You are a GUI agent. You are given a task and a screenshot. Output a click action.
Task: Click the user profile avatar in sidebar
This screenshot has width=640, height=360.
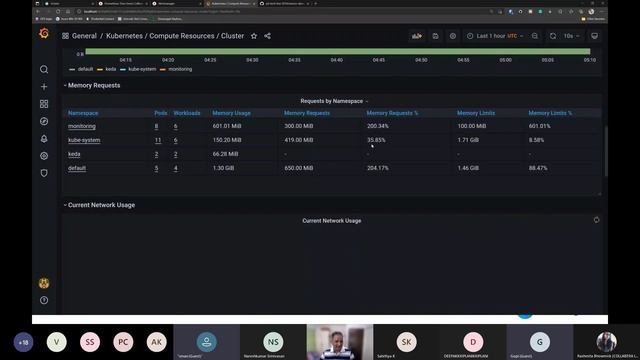click(44, 283)
